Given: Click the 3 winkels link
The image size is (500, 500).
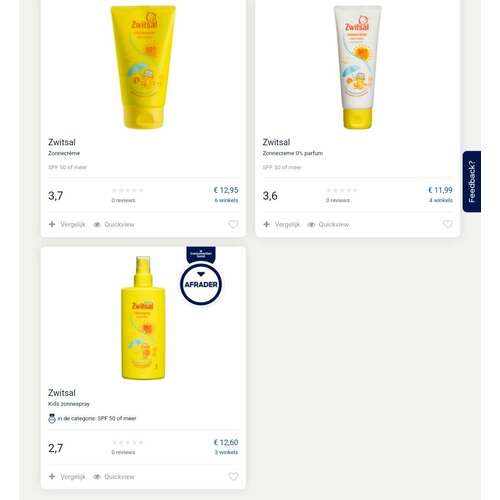Looking at the screenshot, I should point(226,452).
